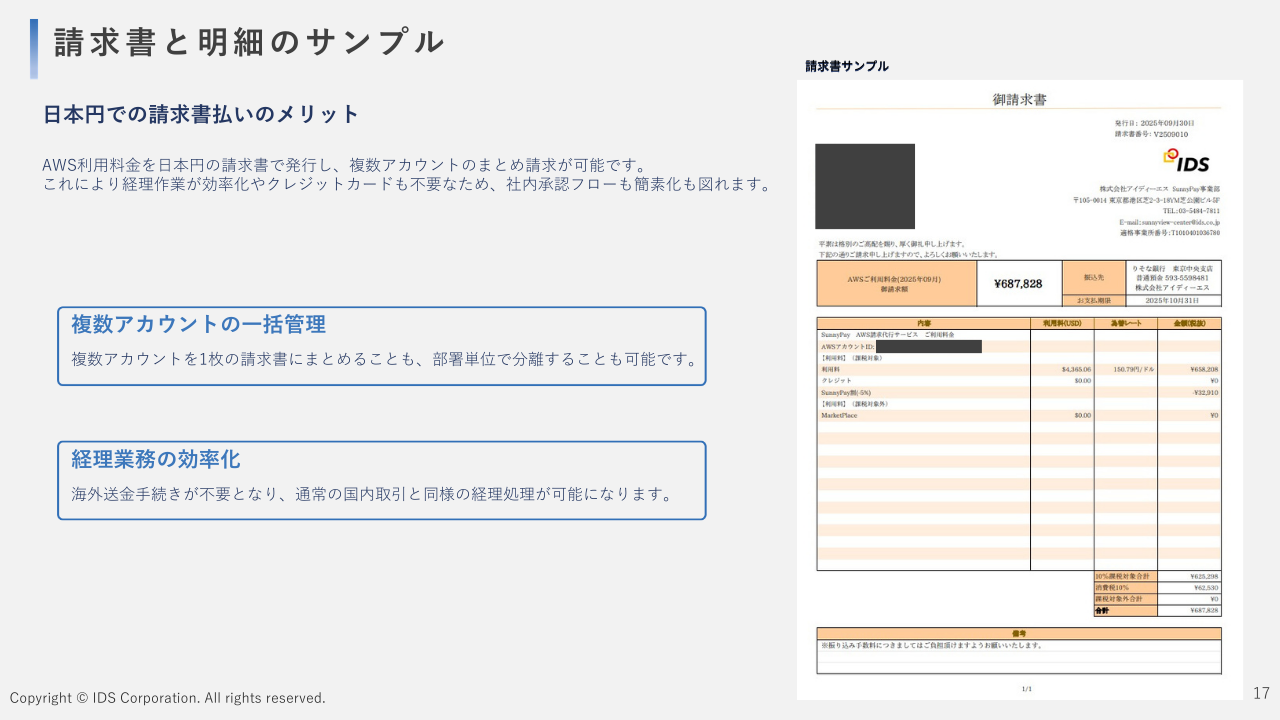Click the 金額(税抜) column header
The image size is (1280, 720).
pyautogui.click(x=1190, y=322)
